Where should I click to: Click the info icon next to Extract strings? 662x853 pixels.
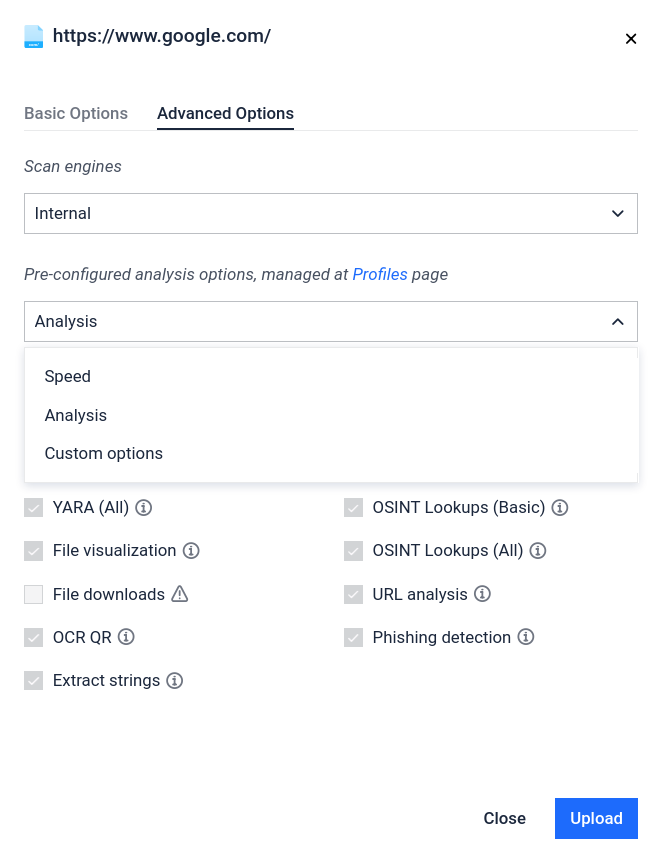tap(175, 680)
